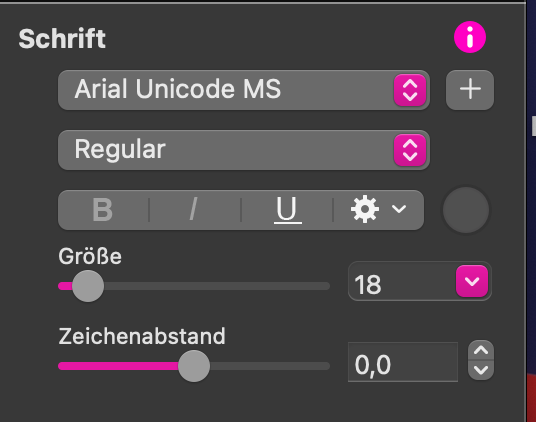
Task: Click the Schrift section heading
Action: tap(62, 39)
